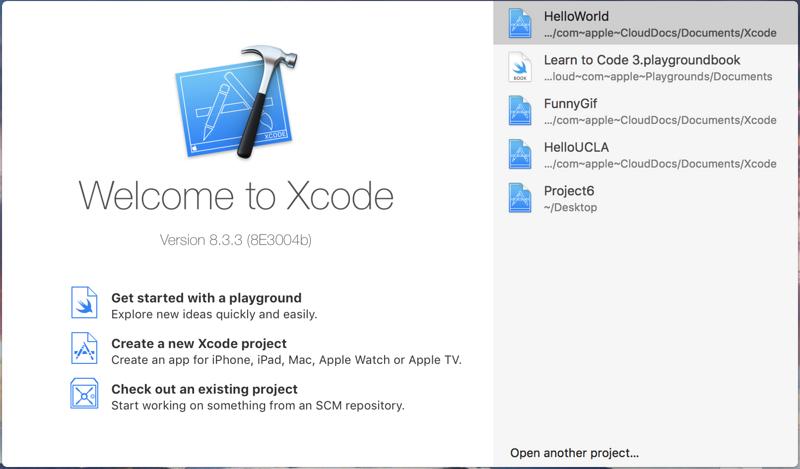Click the Project6 project file icon

tap(520, 198)
